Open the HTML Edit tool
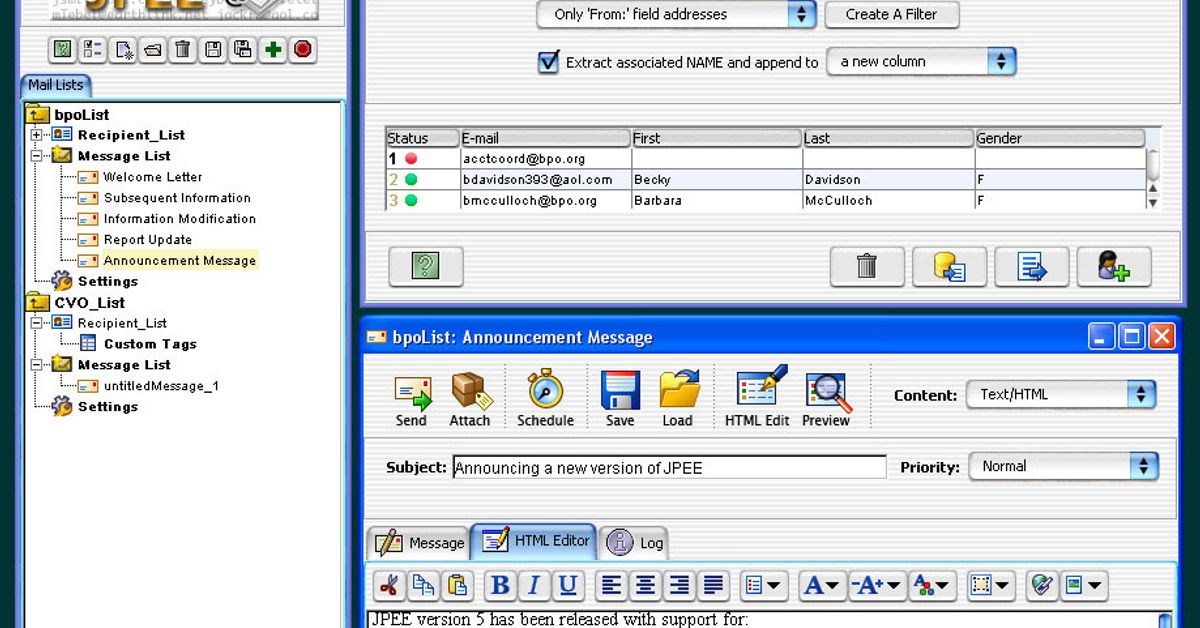 tap(757, 399)
